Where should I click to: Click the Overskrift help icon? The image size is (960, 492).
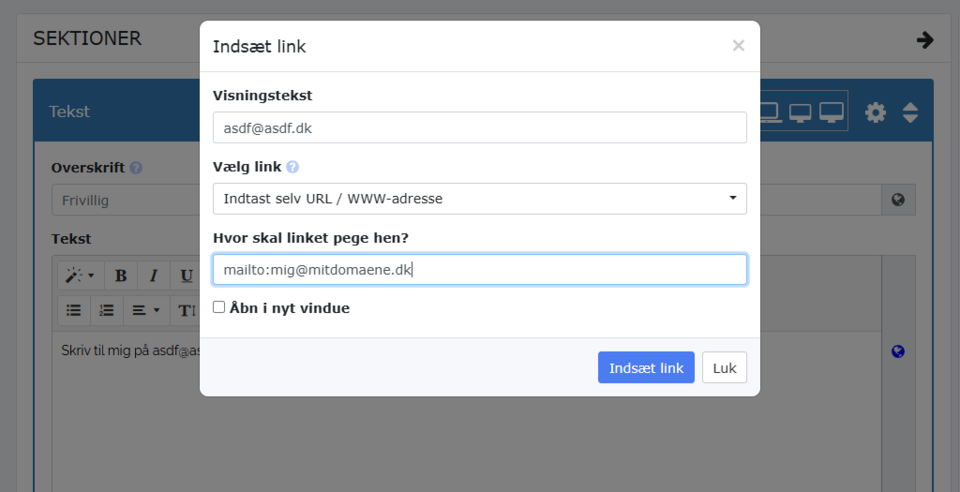(136, 168)
